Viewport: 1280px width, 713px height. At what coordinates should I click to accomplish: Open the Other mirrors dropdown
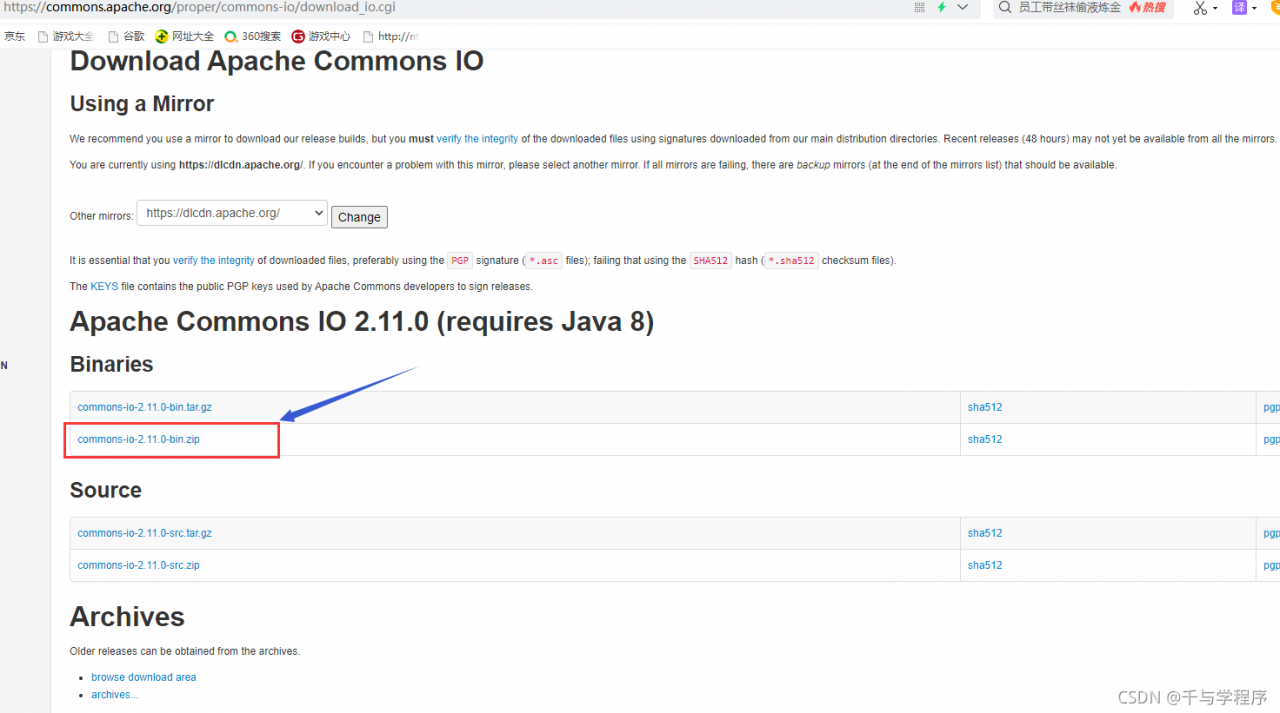[x=232, y=213]
